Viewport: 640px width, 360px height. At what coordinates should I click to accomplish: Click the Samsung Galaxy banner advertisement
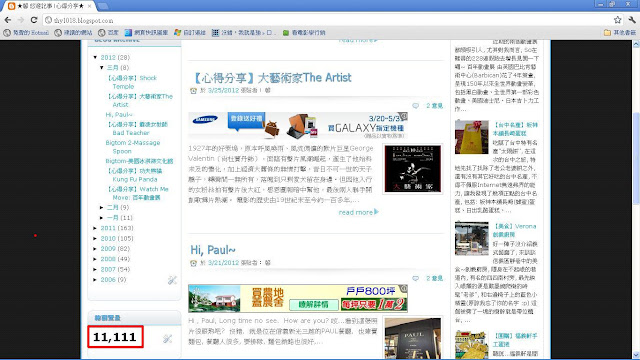298,126
